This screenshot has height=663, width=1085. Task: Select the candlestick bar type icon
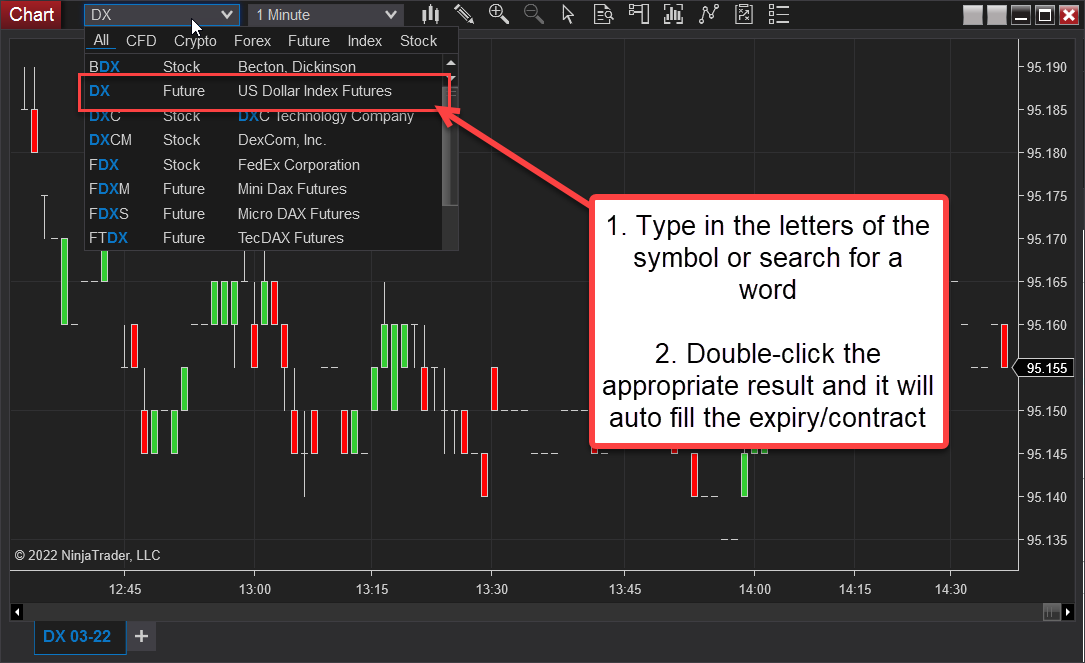[x=431, y=14]
